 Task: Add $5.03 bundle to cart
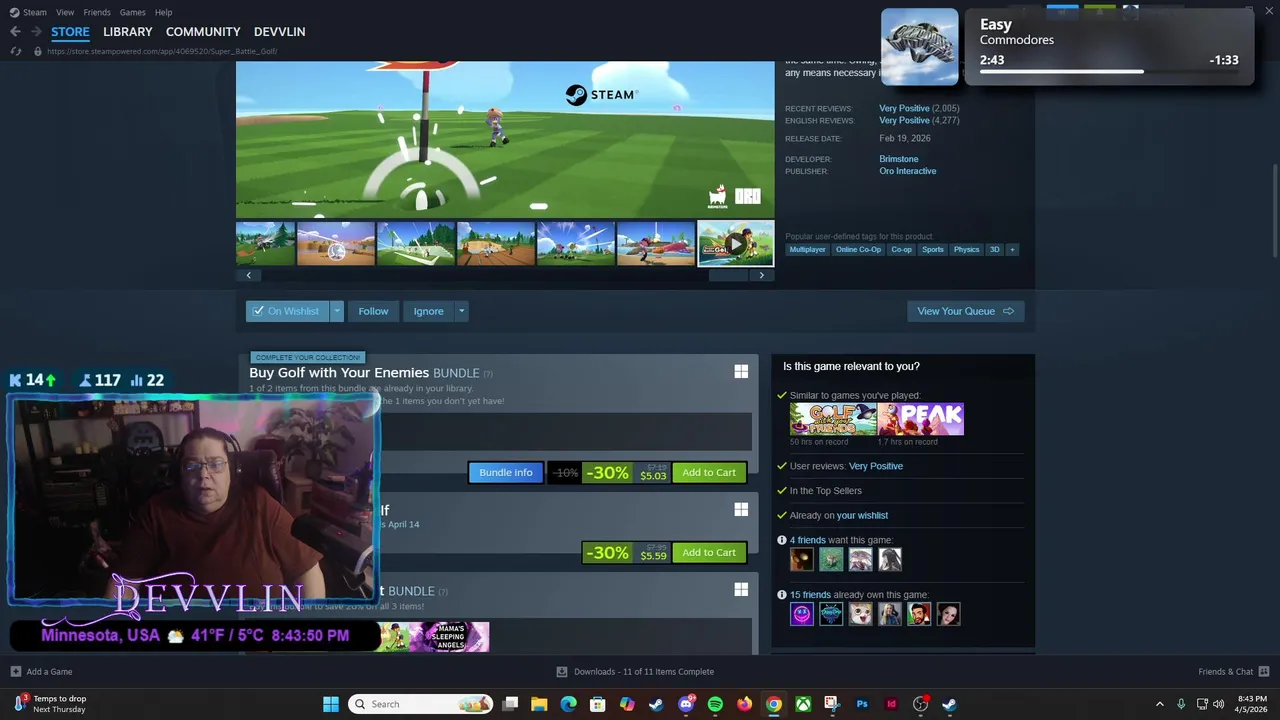point(709,473)
